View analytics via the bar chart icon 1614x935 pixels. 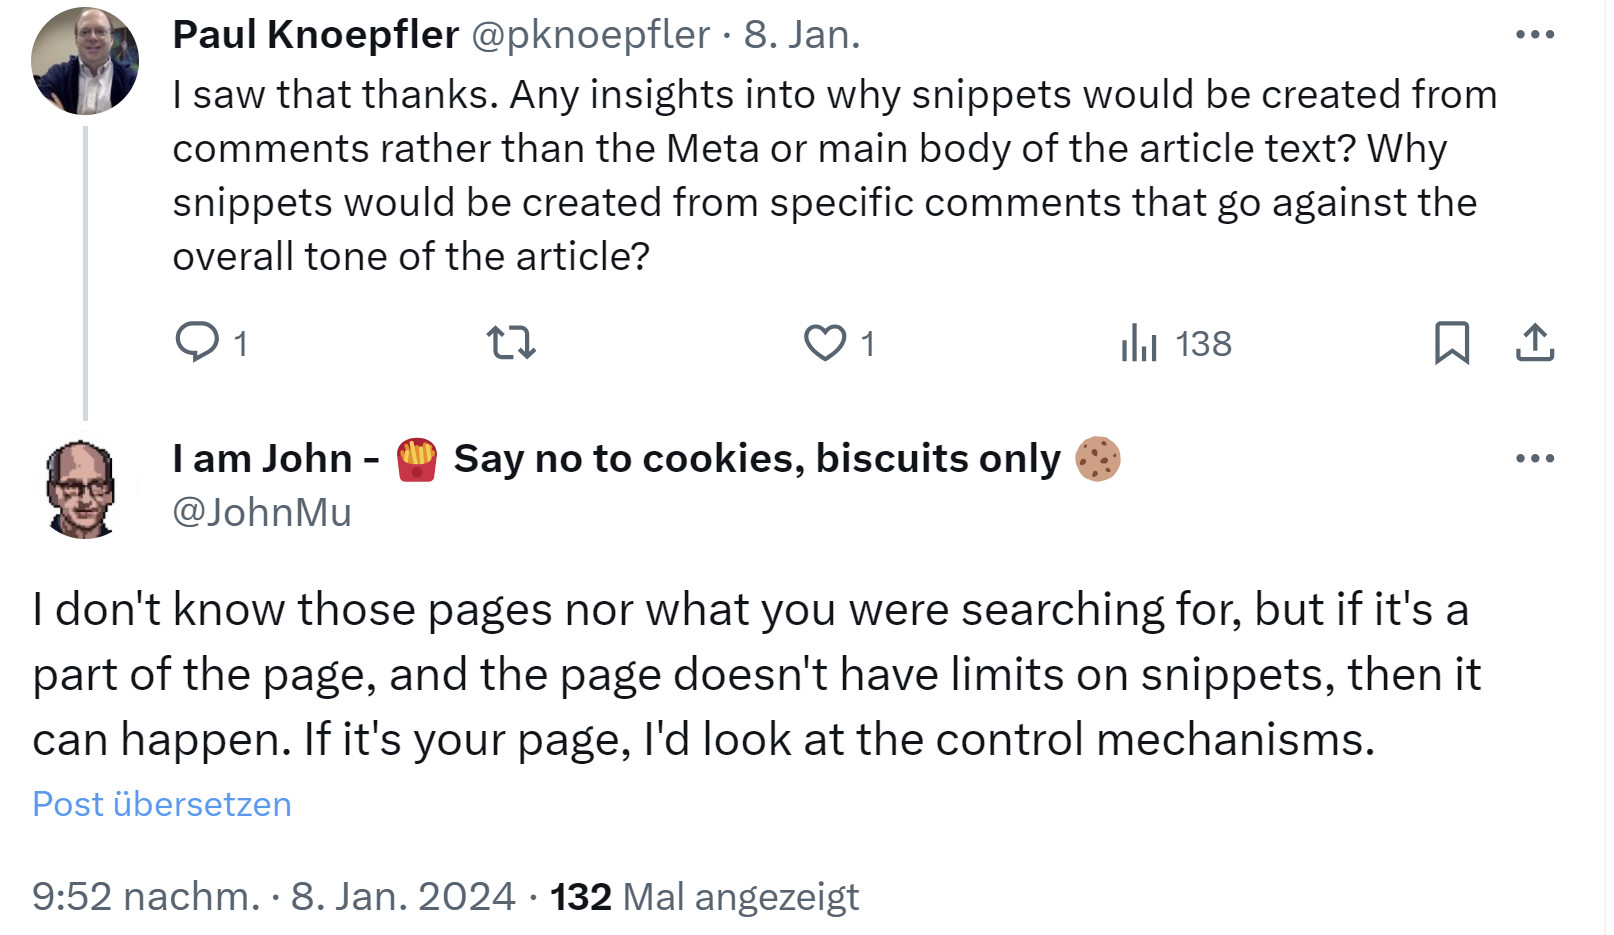click(x=1138, y=344)
